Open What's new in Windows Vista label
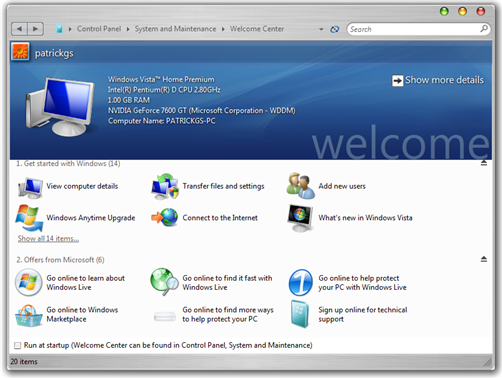 pyautogui.click(x=365, y=218)
